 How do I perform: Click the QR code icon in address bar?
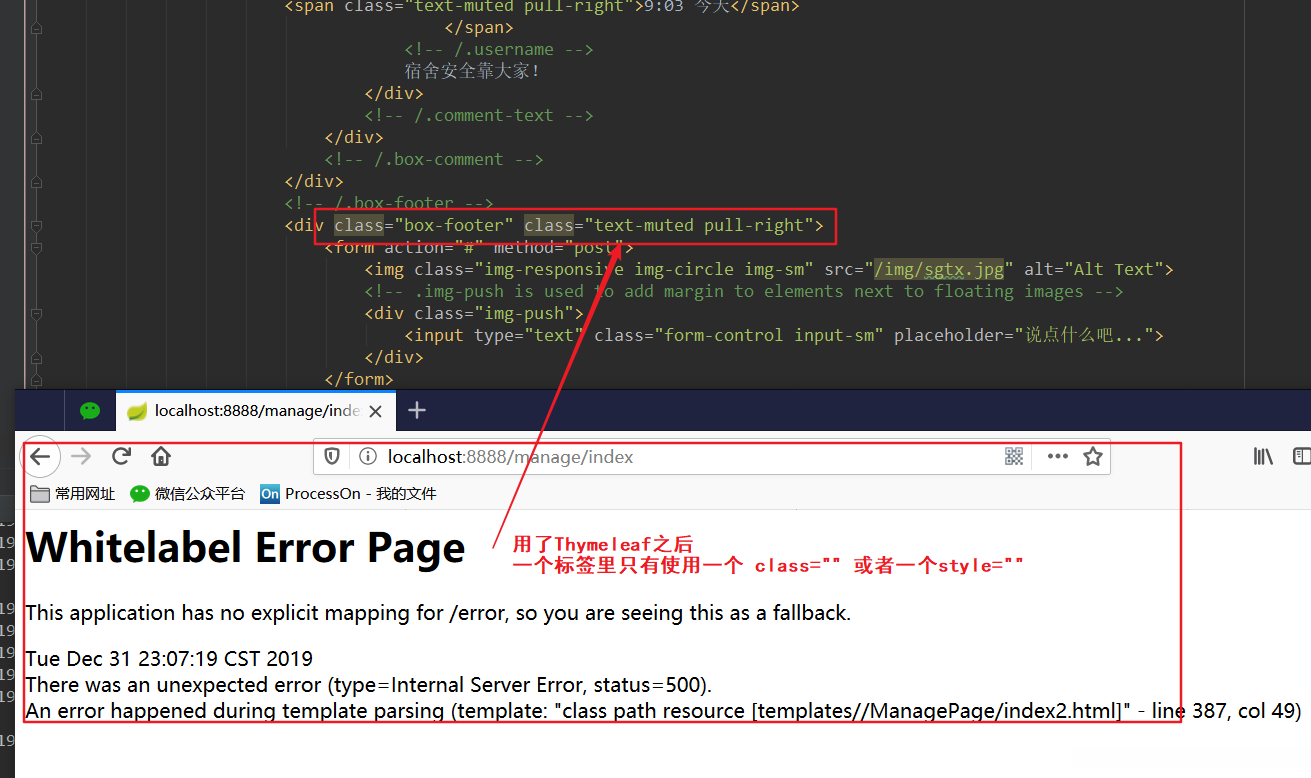point(1014,457)
